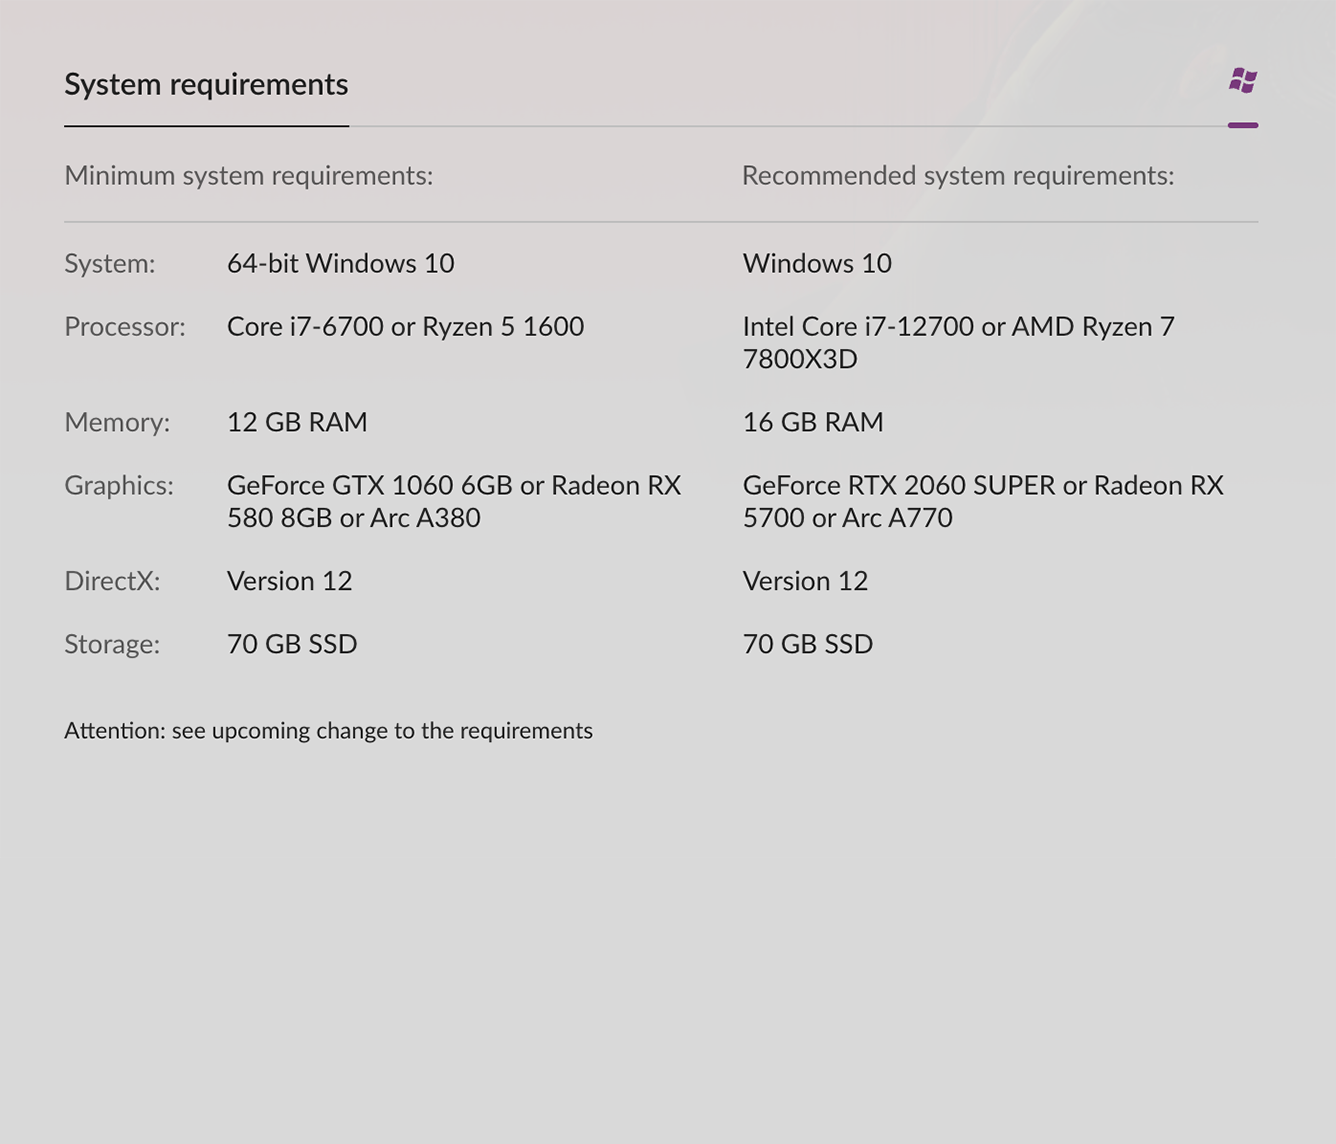Screen dimensions: 1336x1144
Task: Click the 'Minimum system requirements:' heading
Action: [249, 176]
